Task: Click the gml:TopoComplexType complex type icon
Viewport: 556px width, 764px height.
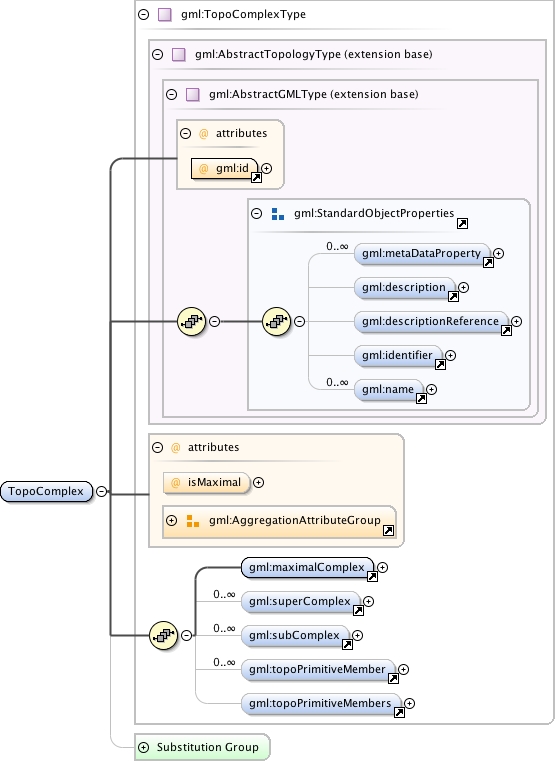Action: (x=165, y=15)
